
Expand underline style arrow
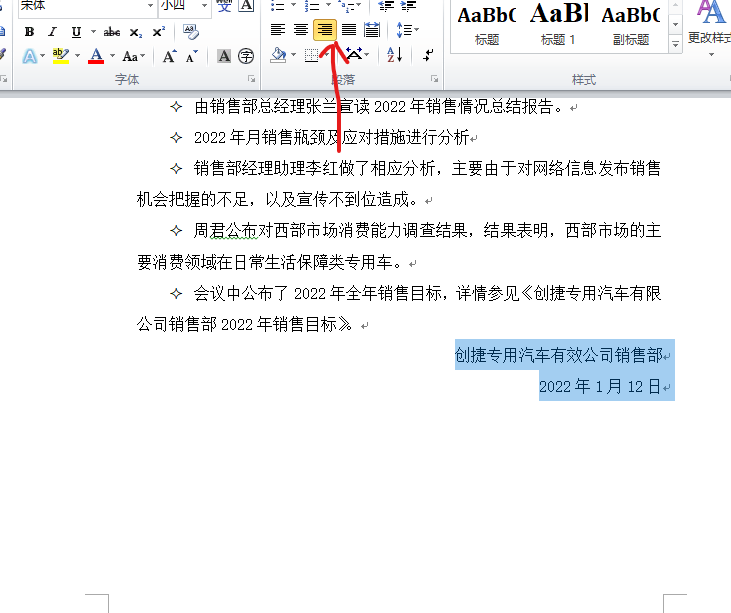pyautogui.click(x=93, y=32)
